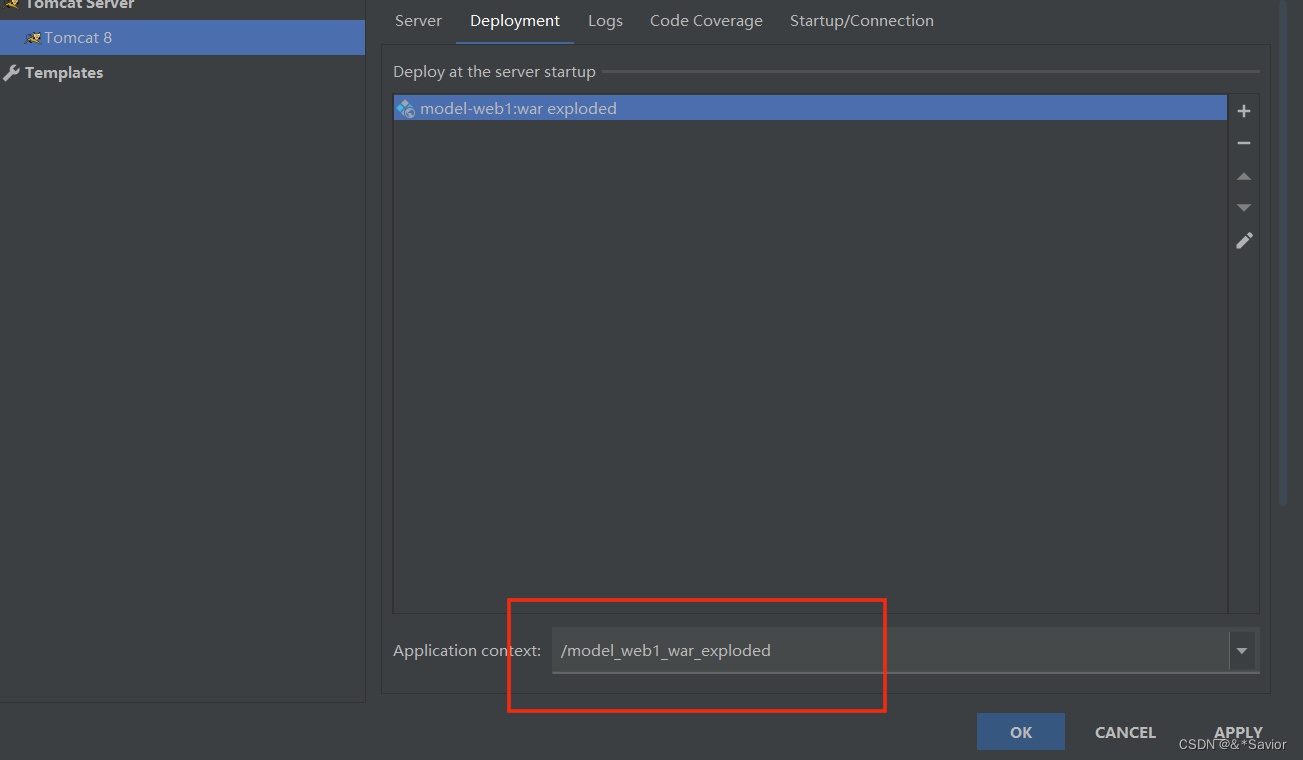Edit artifact with the pencil icon
Viewport: 1303px width, 760px height.
pos(1244,240)
